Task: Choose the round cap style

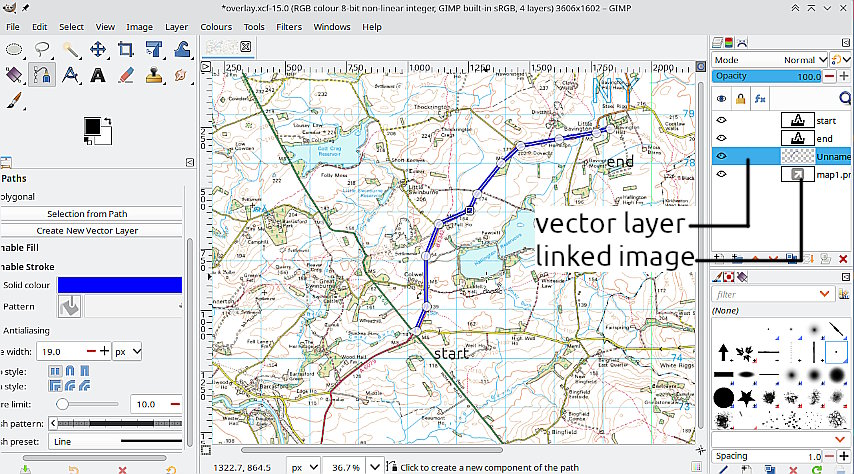Action: [x=70, y=372]
